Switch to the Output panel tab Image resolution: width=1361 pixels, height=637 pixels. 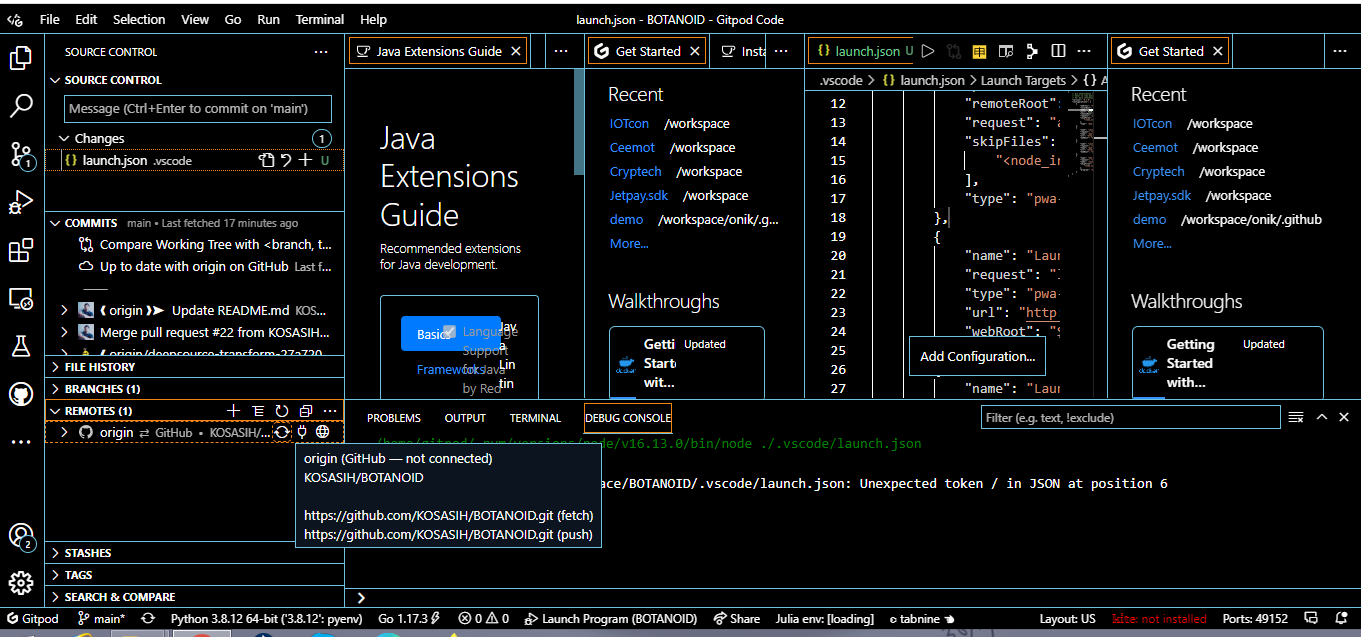465,418
